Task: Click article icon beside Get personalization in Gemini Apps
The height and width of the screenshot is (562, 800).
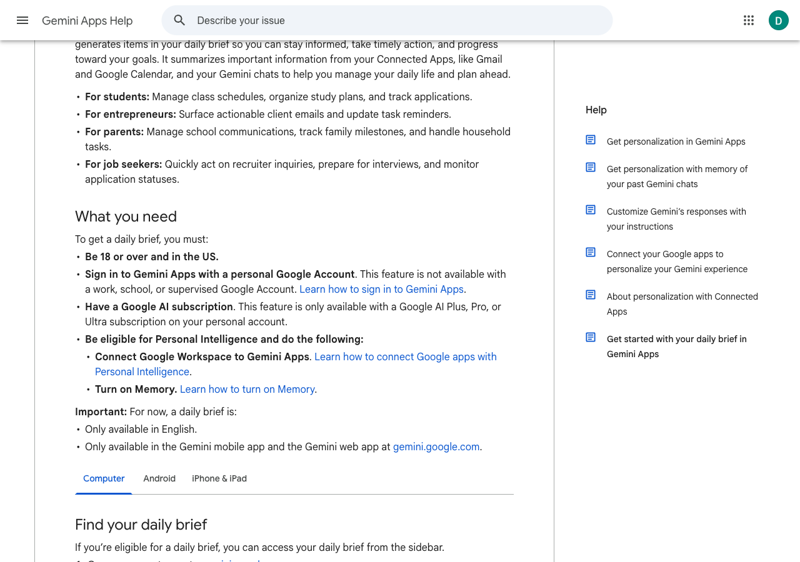Action: point(590,140)
